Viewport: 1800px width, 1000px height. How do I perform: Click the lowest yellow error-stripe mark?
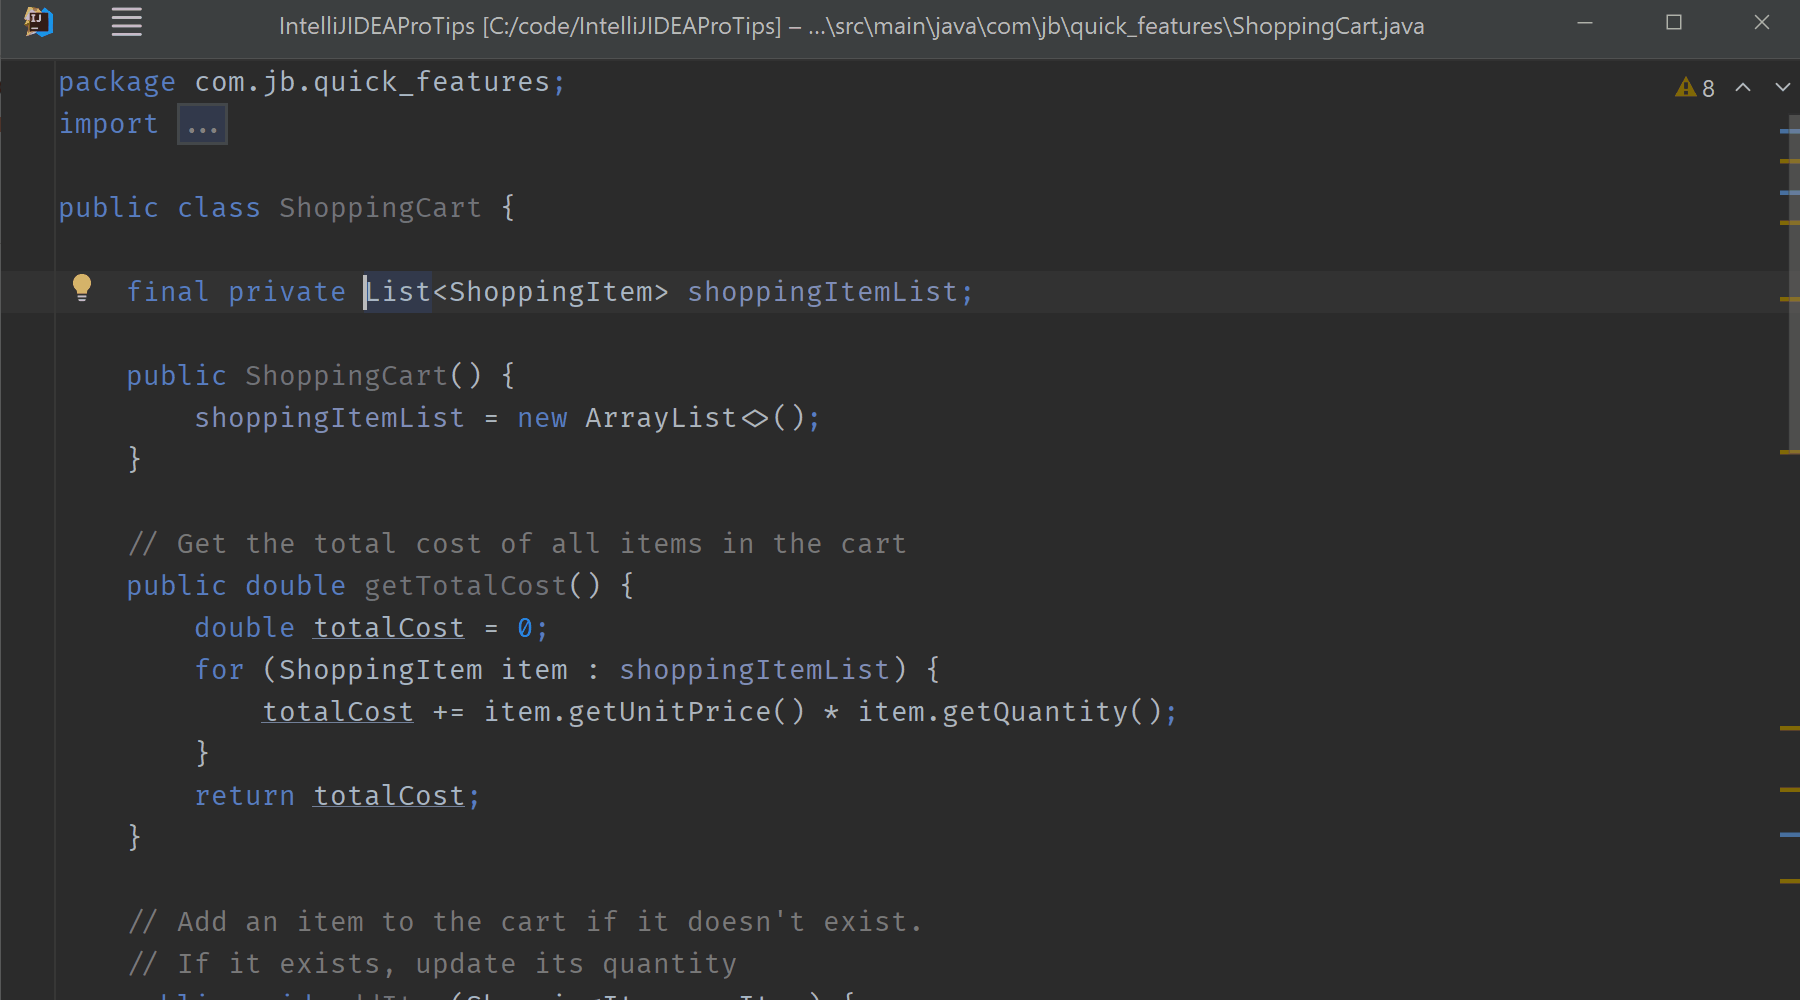tap(1790, 881)
